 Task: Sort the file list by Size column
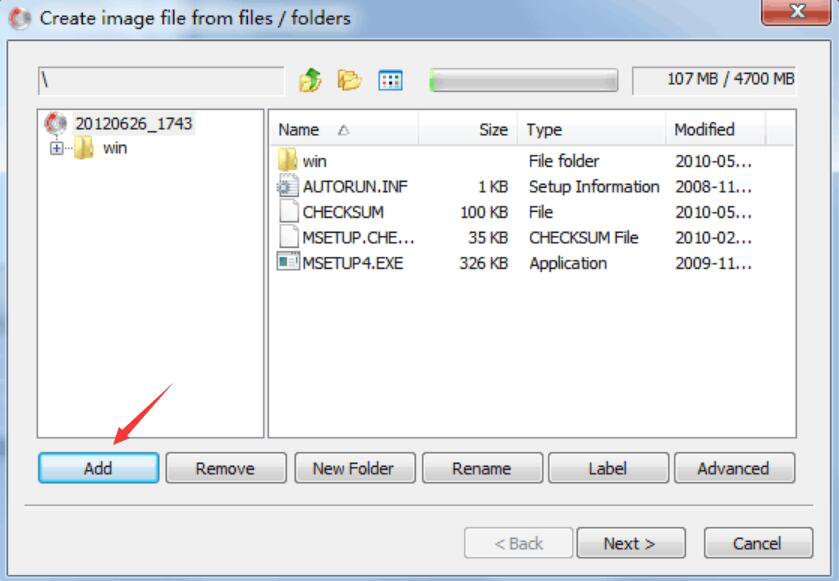[468, 129]
